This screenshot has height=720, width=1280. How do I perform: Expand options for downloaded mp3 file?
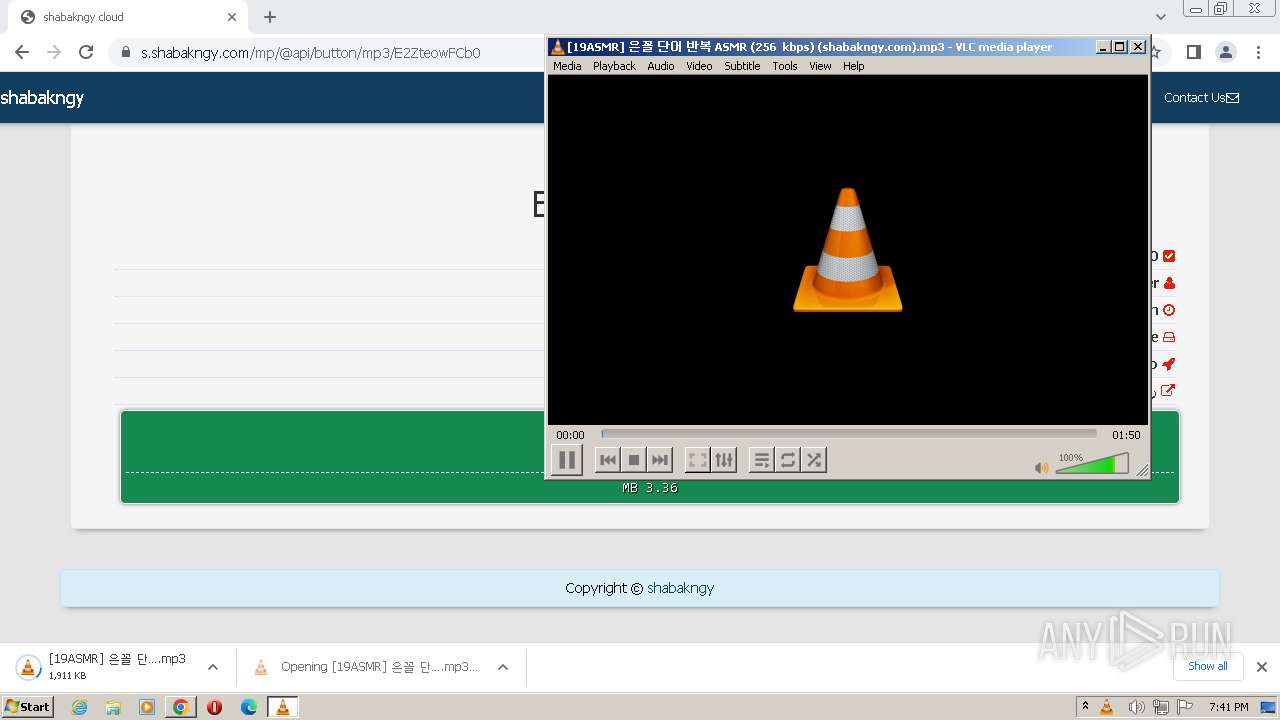point(213,667)
